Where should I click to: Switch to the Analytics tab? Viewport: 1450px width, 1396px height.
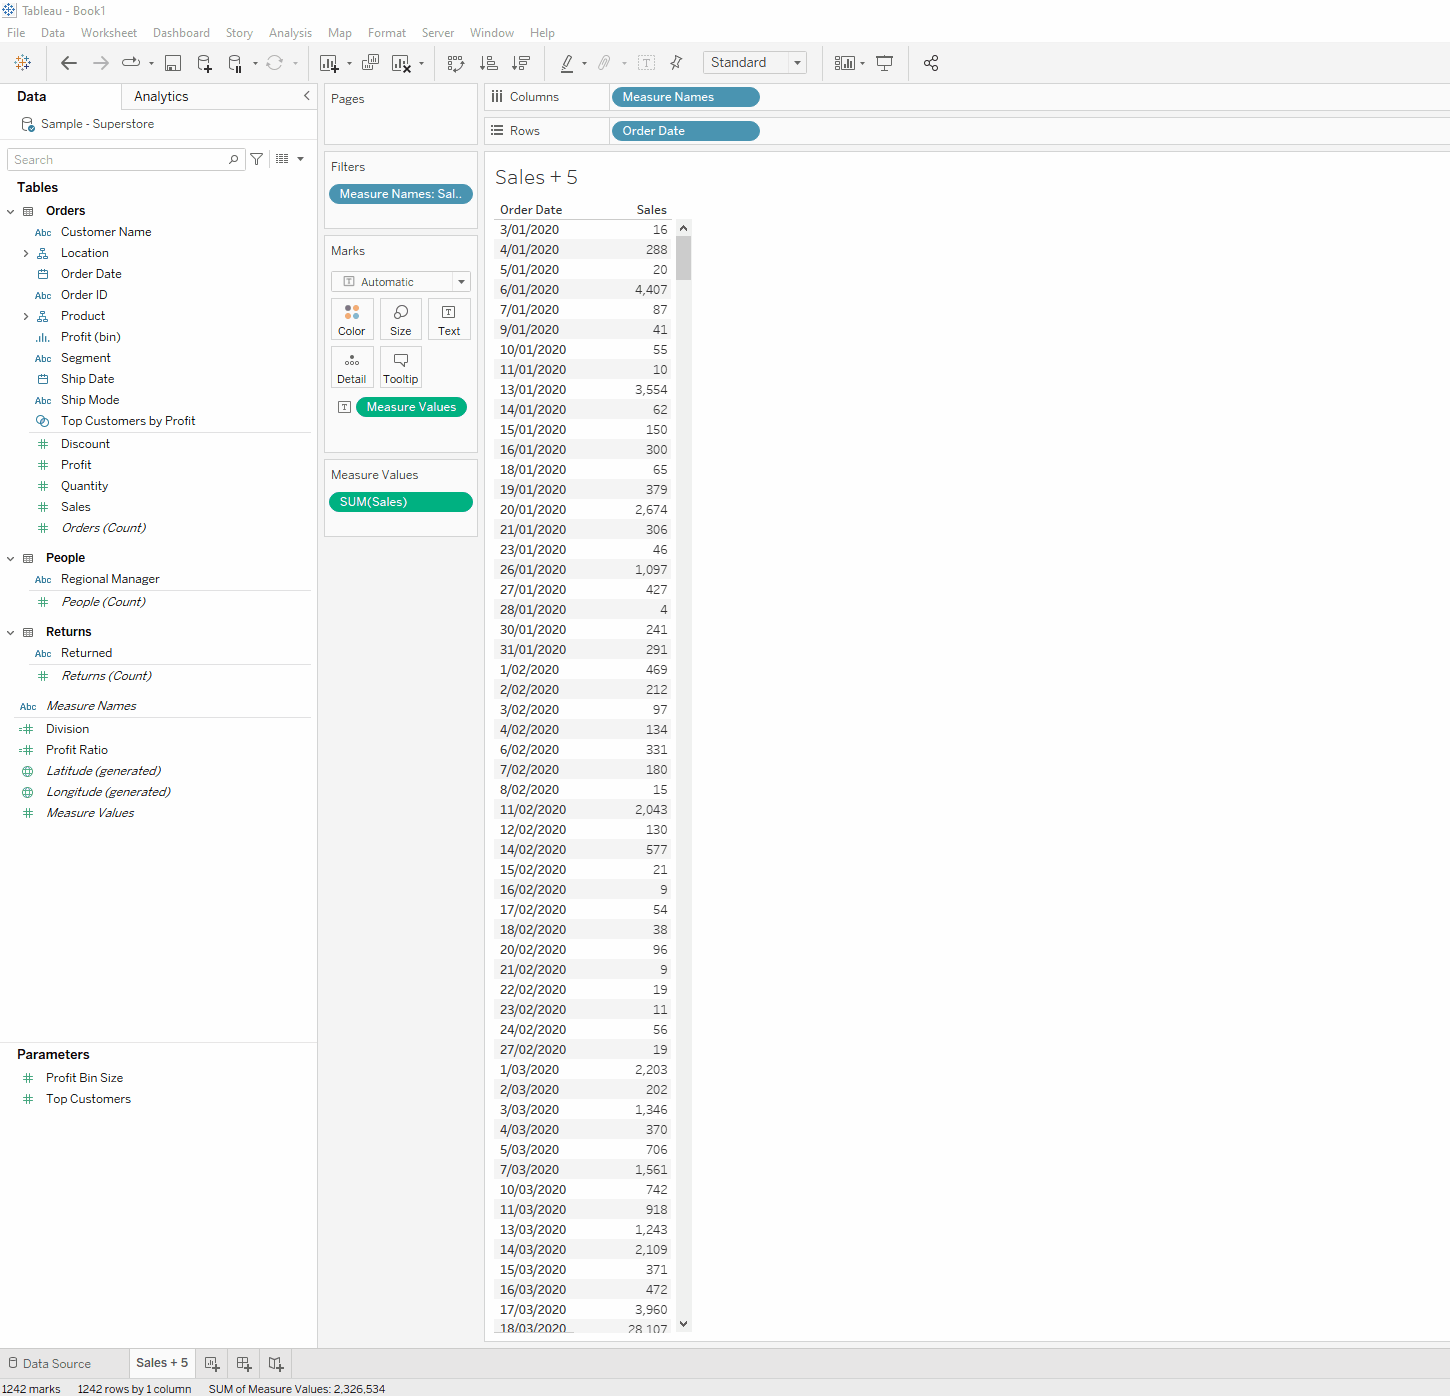(161, 97)
